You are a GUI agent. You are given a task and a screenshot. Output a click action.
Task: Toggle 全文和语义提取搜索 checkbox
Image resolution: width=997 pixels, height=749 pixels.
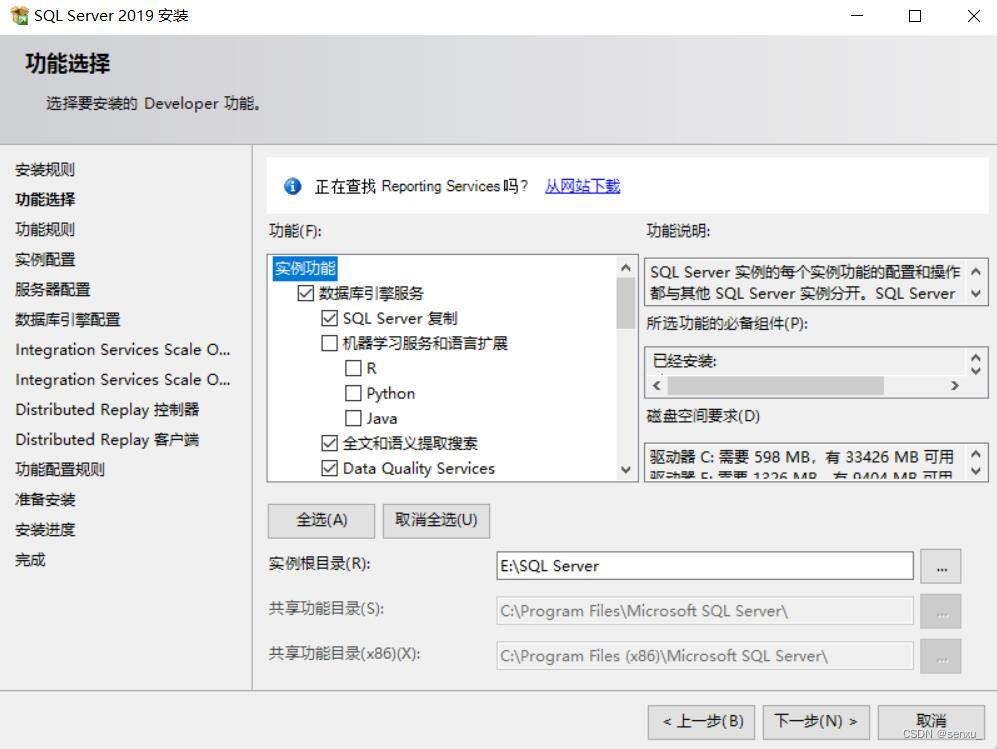click(329, 443)
